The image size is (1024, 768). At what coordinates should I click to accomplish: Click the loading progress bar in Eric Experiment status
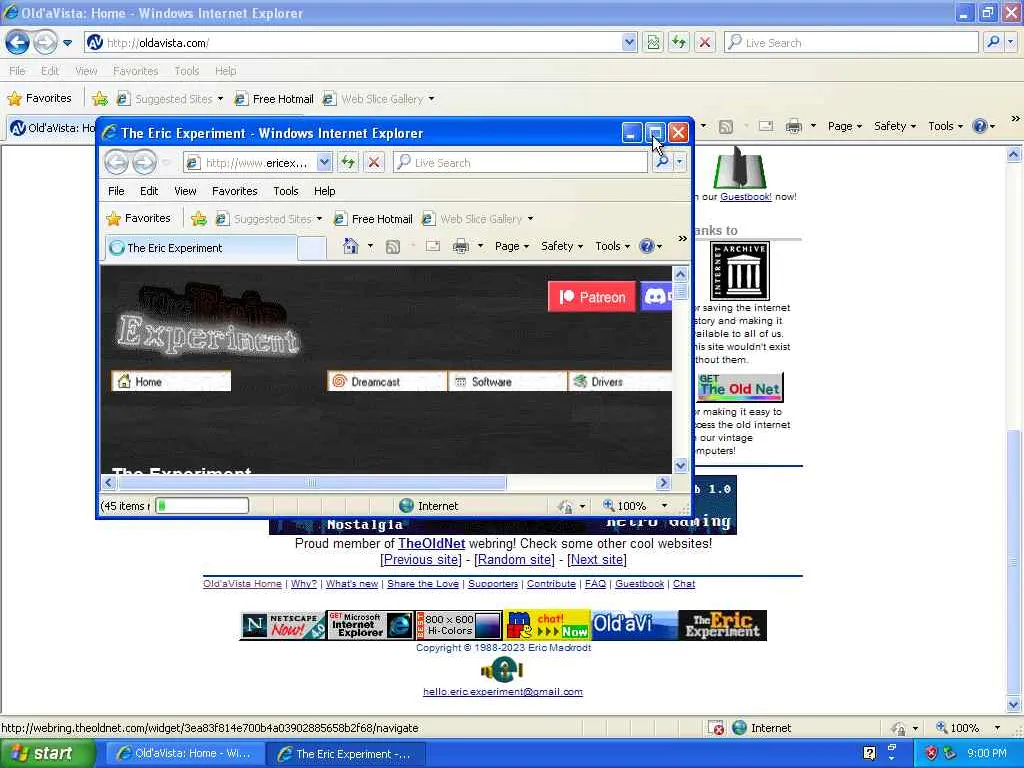tap(202, 505)
